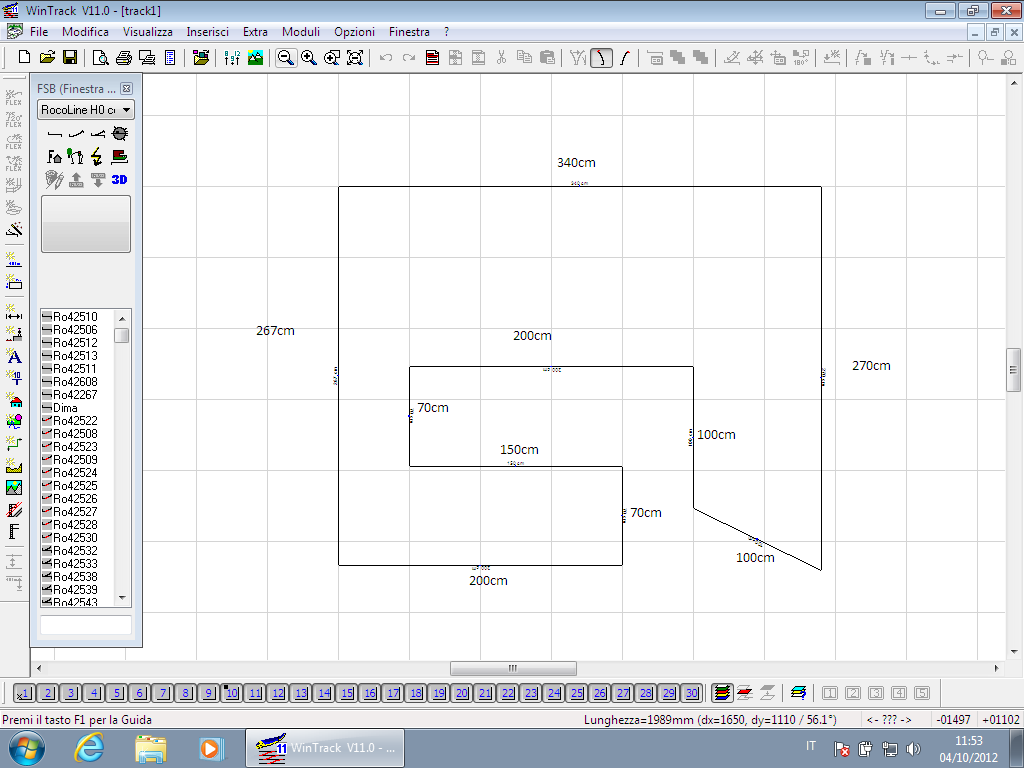This screenshot has height=768, width=1024.
Task: Click the curved track icon in FSB panel
Action: [76, 134]
